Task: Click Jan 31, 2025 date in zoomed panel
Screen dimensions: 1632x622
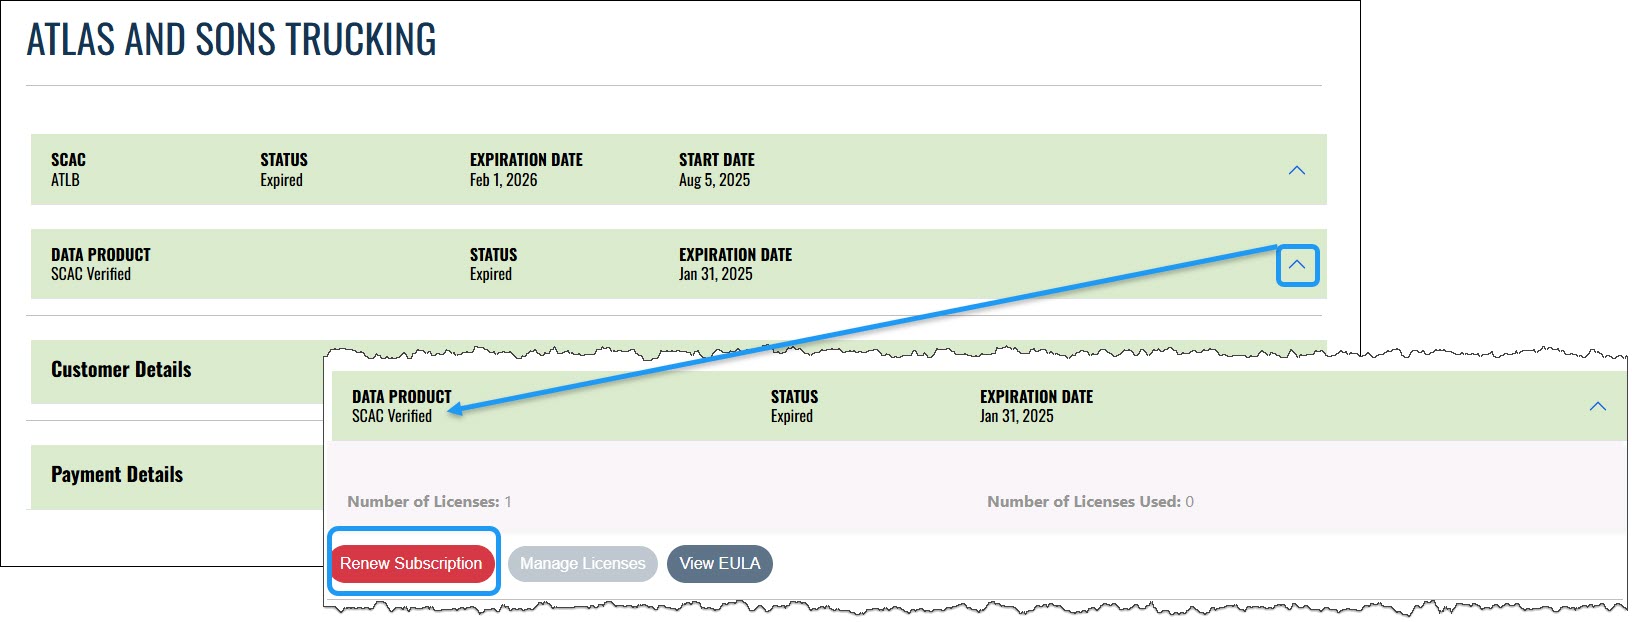Action: coord(1016,417)
